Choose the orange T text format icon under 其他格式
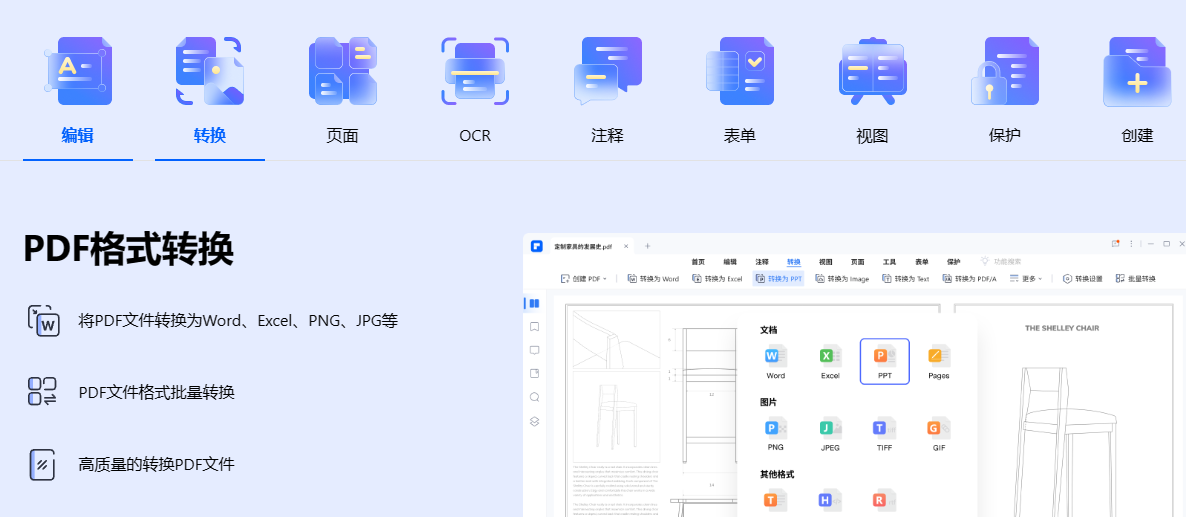The width and height of the screenshot is (1186, 517). (x=775, y=500)
